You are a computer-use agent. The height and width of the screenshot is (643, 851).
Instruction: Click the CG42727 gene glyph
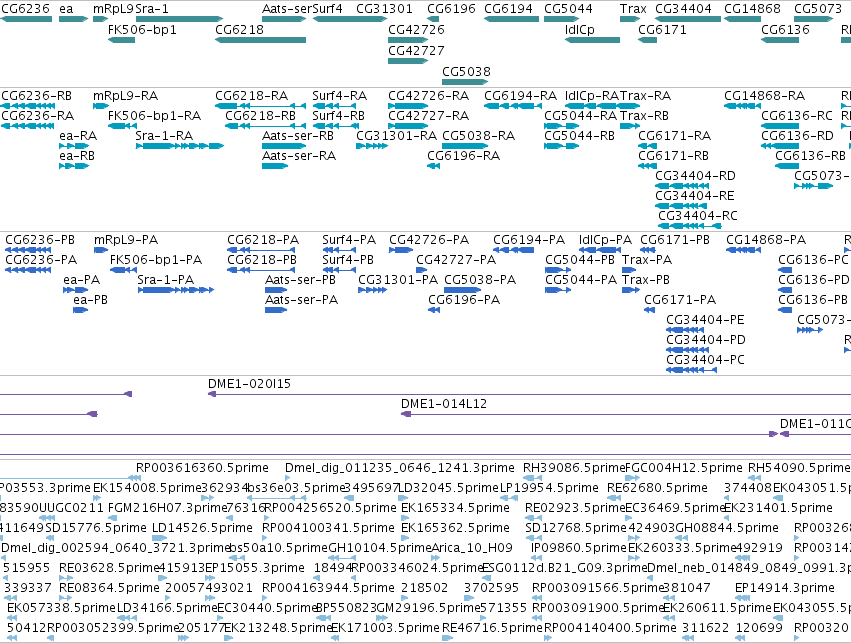click(408, 61)
